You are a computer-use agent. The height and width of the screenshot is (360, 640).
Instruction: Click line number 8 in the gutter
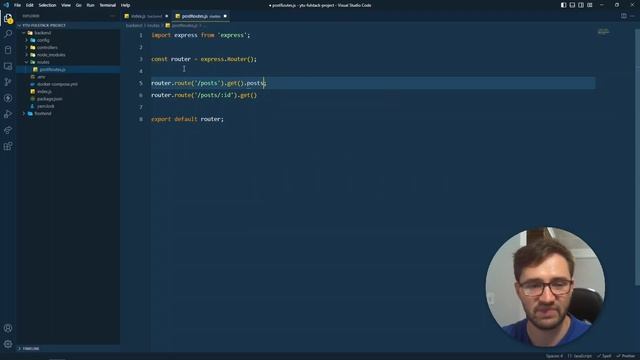click(141, 119)
